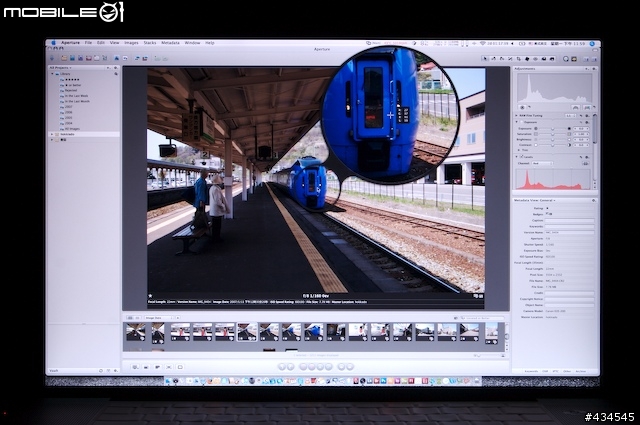Open the Aperture application menu

pos(70,43)
